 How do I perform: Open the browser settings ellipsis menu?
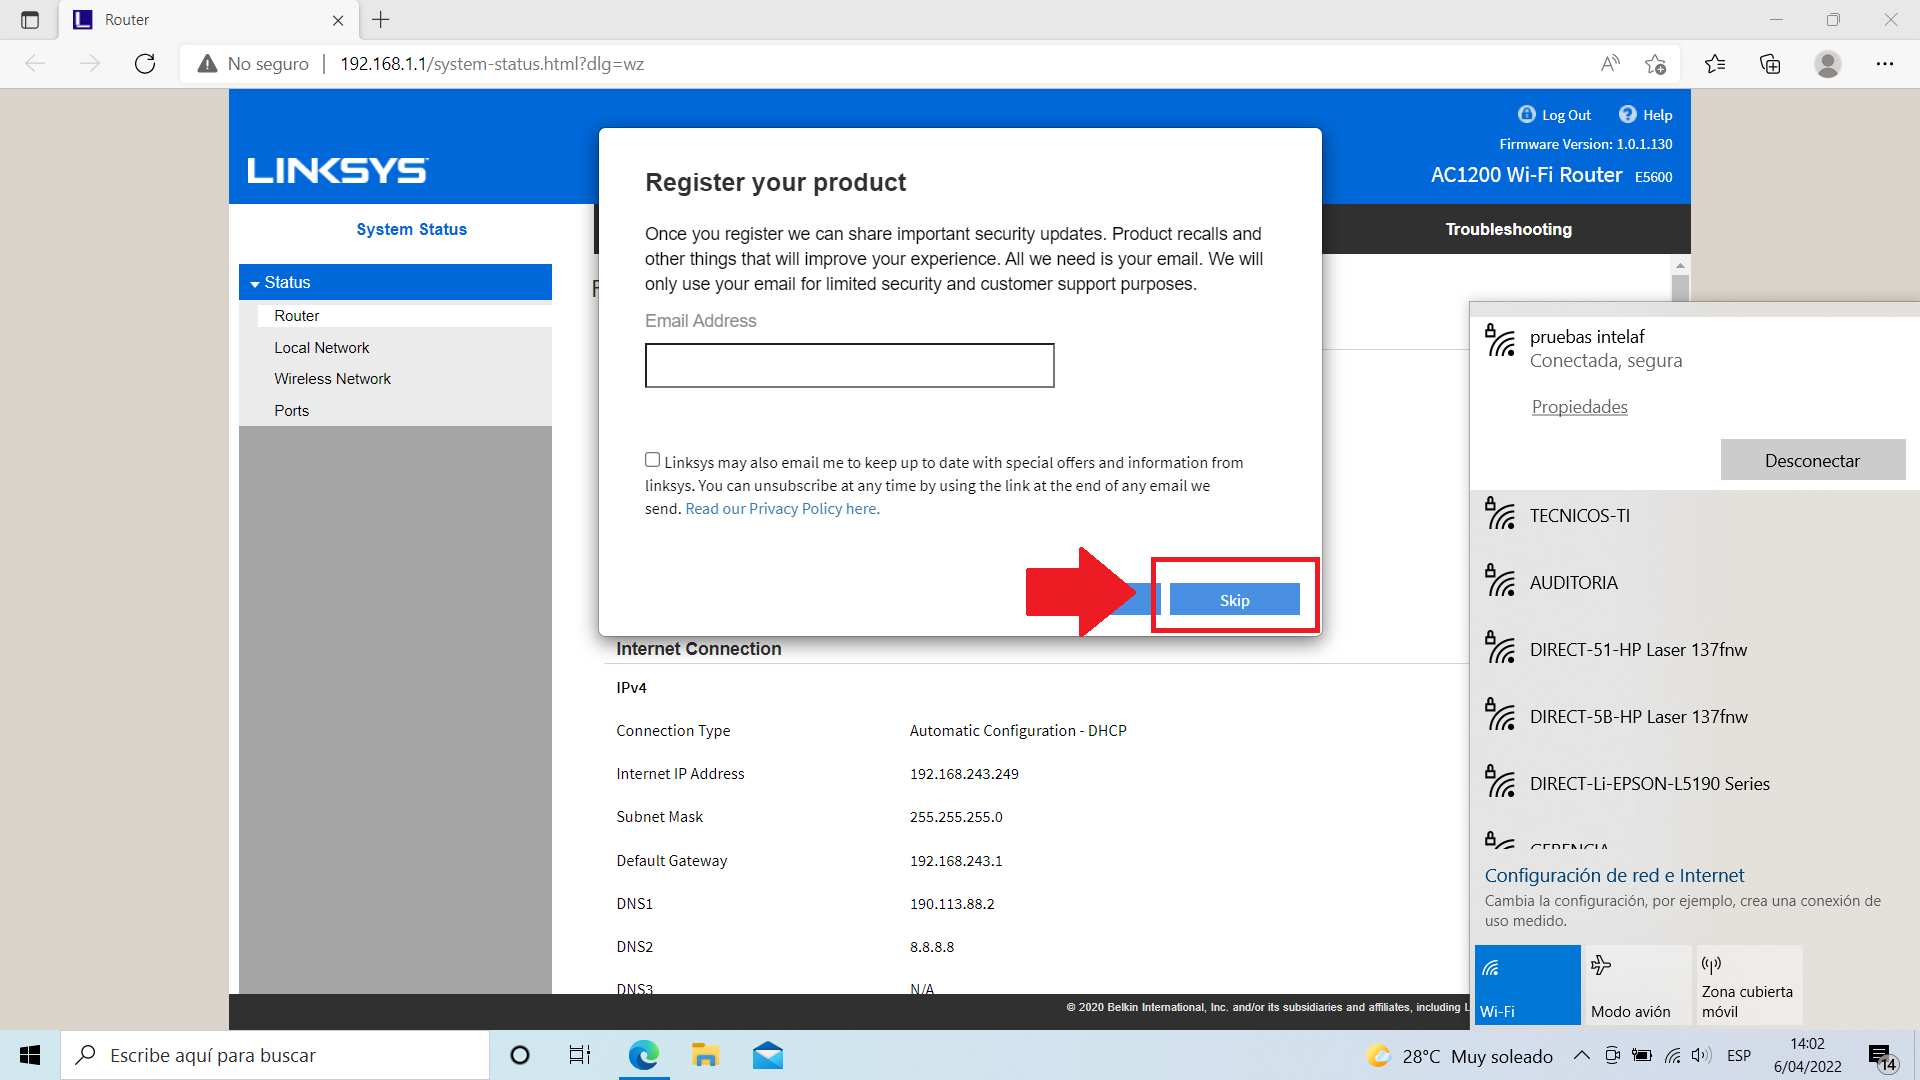(1884, 64)
